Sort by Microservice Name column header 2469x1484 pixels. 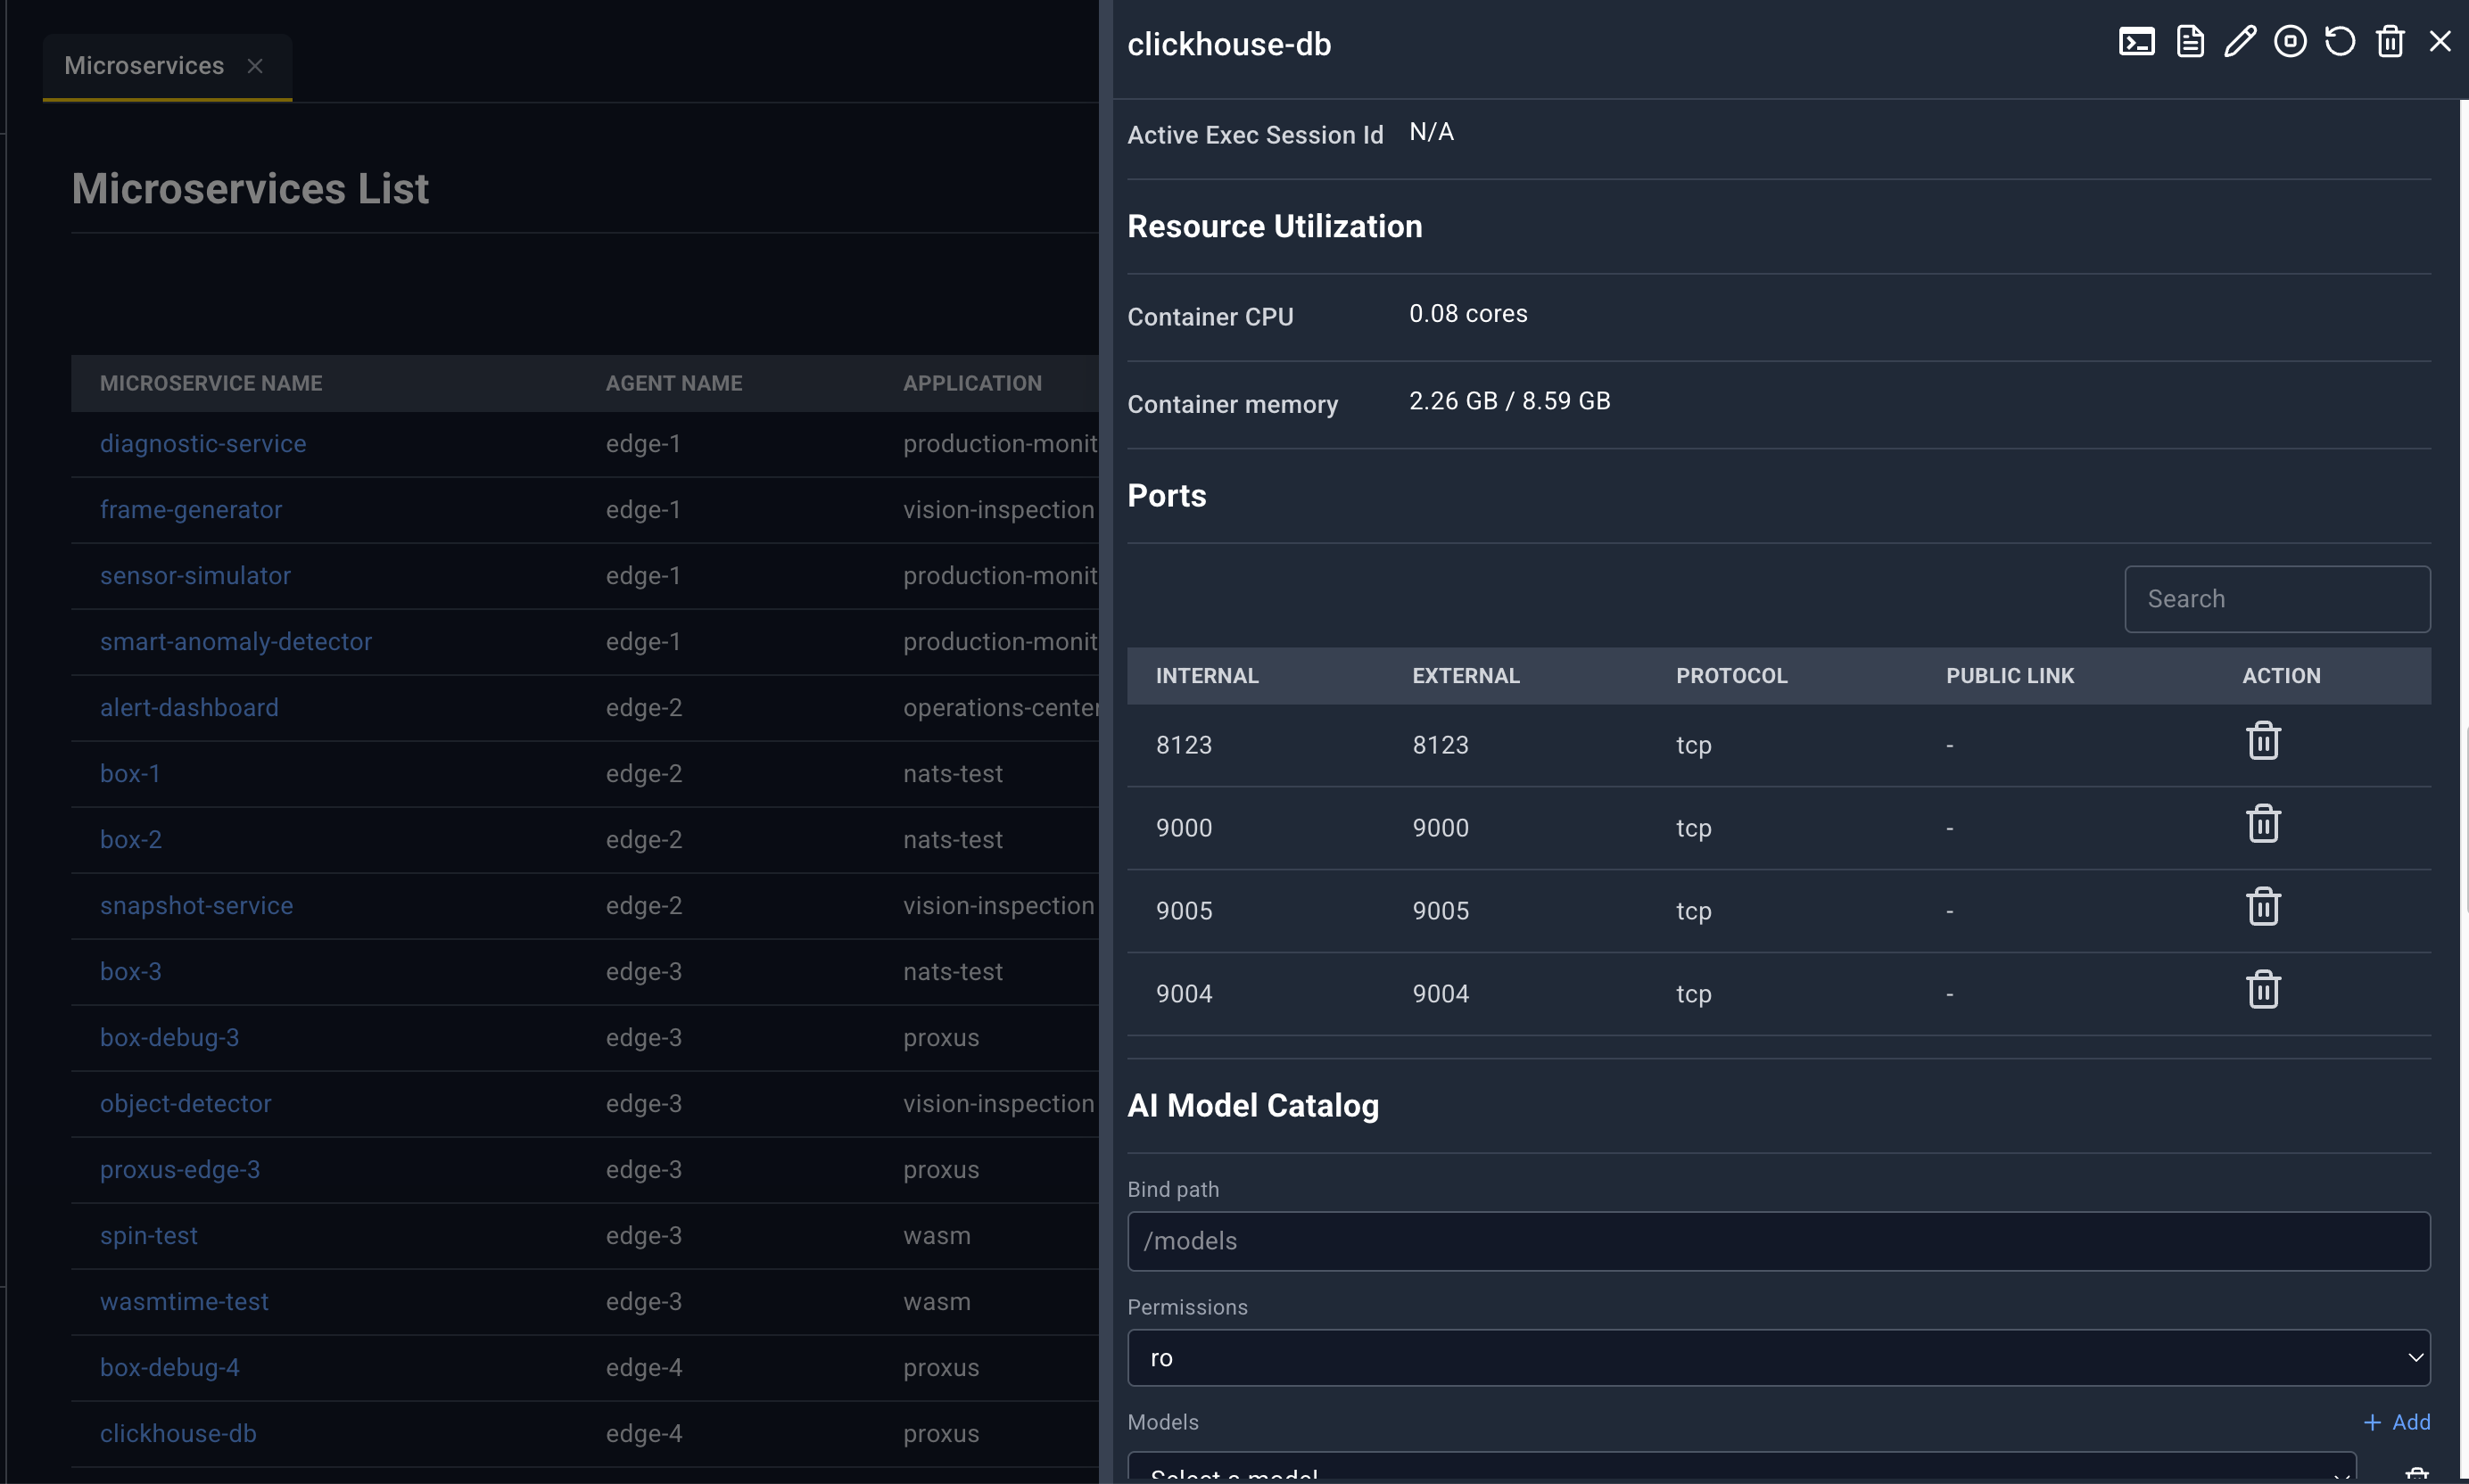tap(211, 383)
